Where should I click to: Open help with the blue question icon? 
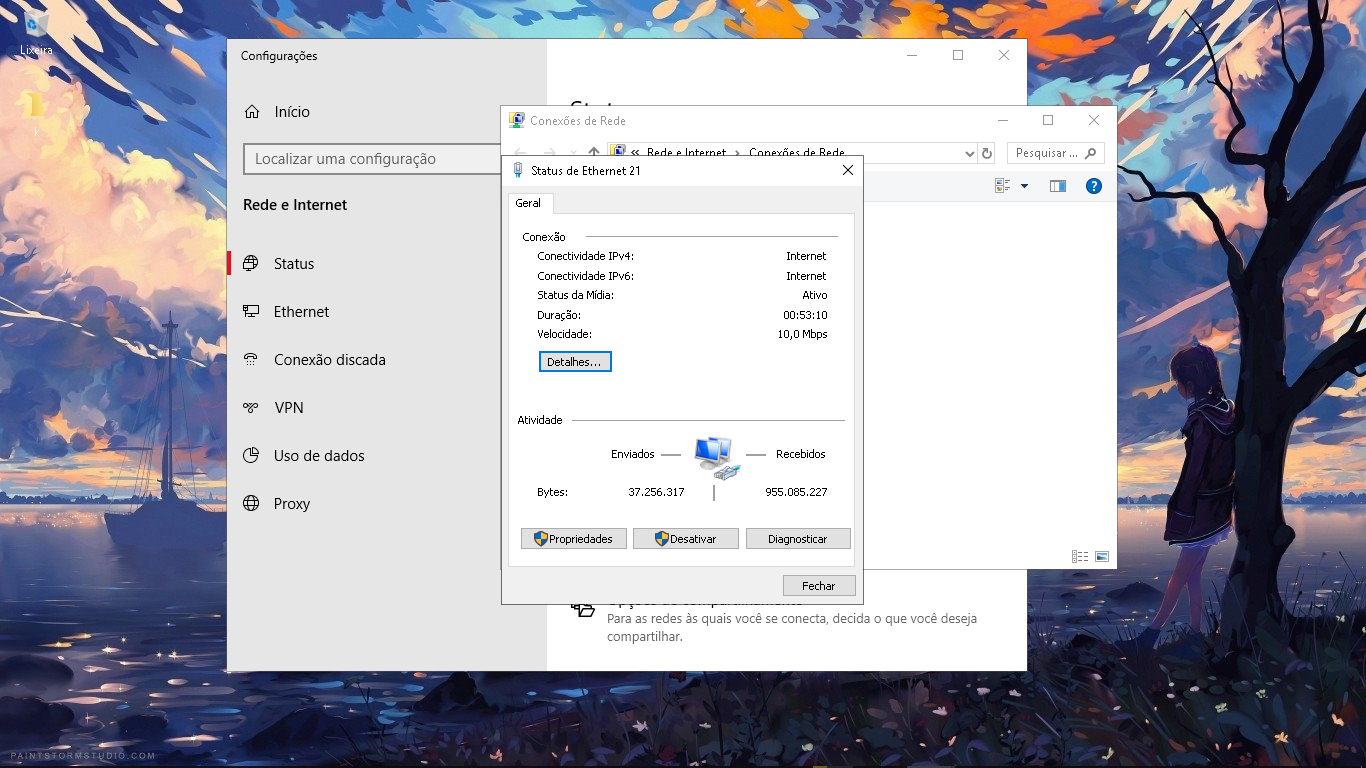(x=1094, y=186)
